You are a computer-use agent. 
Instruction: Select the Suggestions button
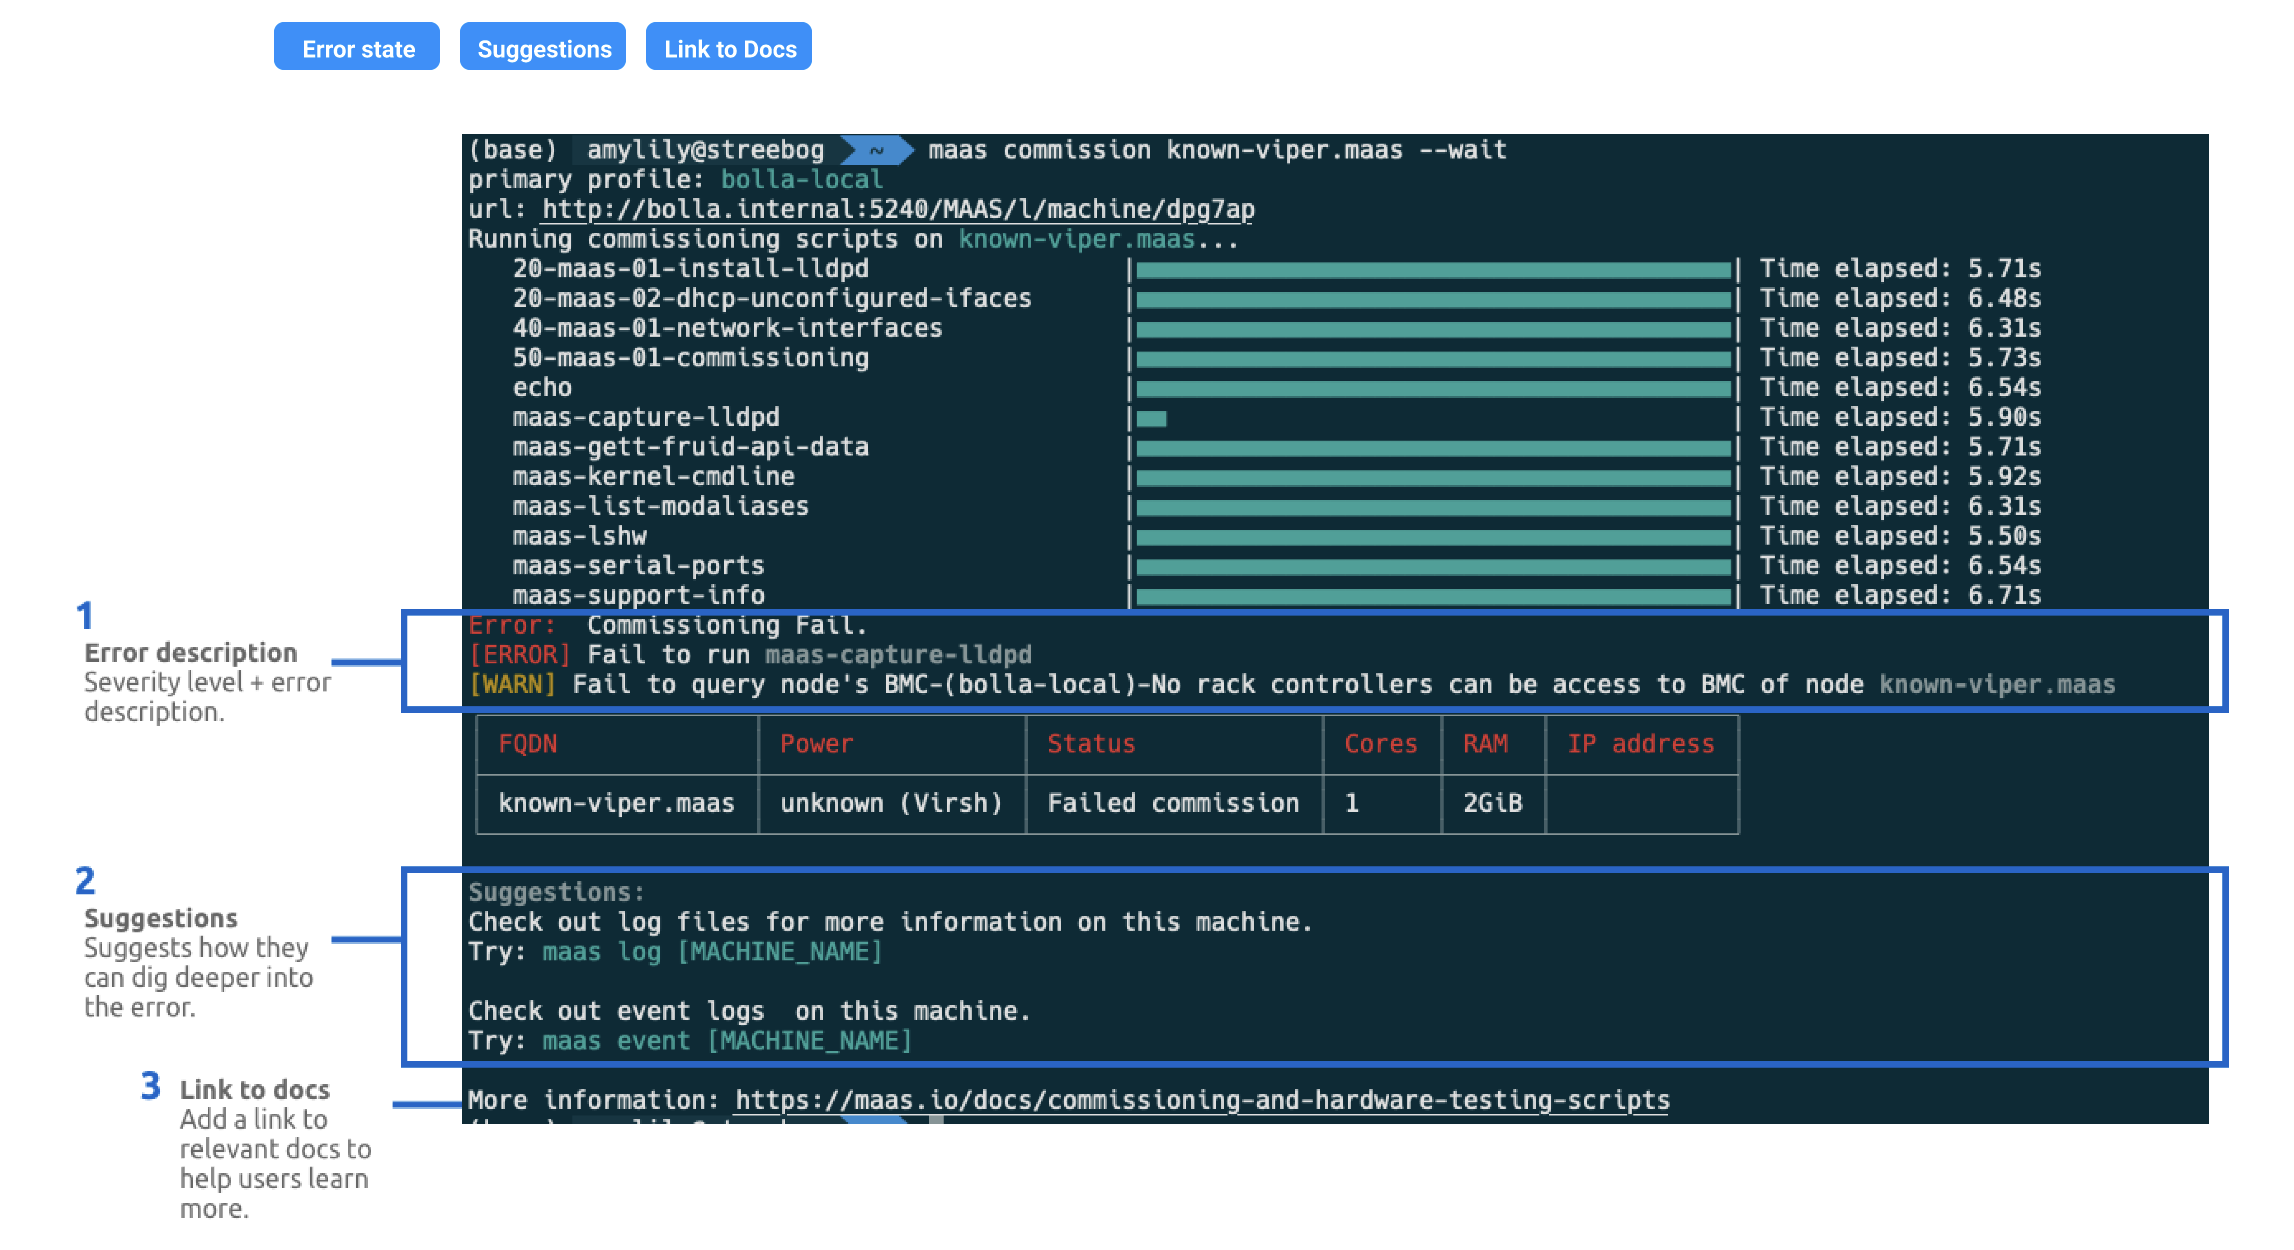(x=543, y=47)
